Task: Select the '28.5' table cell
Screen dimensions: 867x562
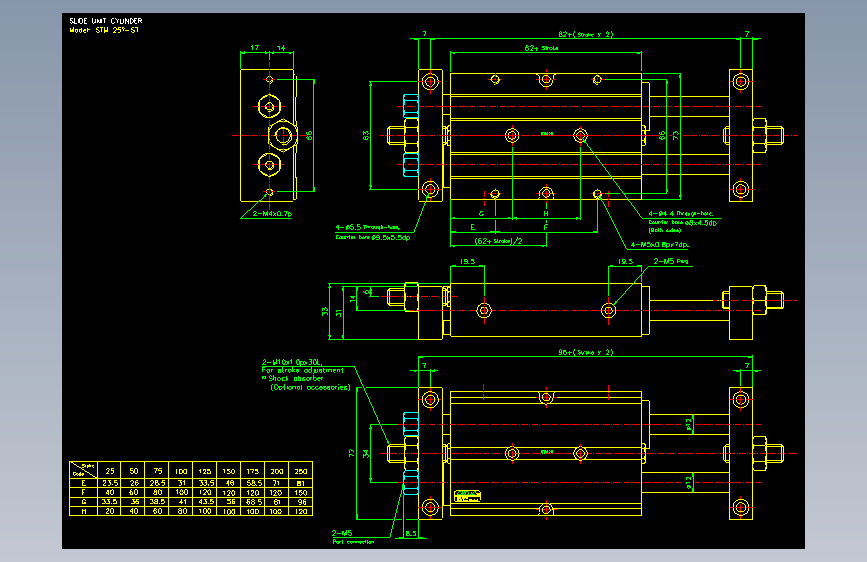Action: click(x=158, y=483)
